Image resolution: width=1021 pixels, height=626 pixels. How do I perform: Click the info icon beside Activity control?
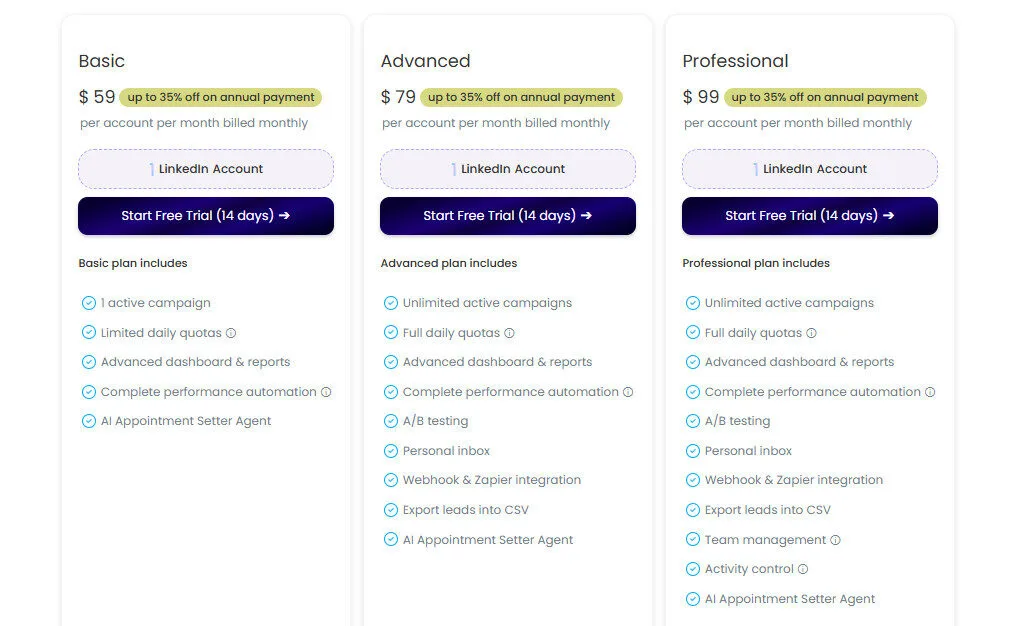pos(804,568)
